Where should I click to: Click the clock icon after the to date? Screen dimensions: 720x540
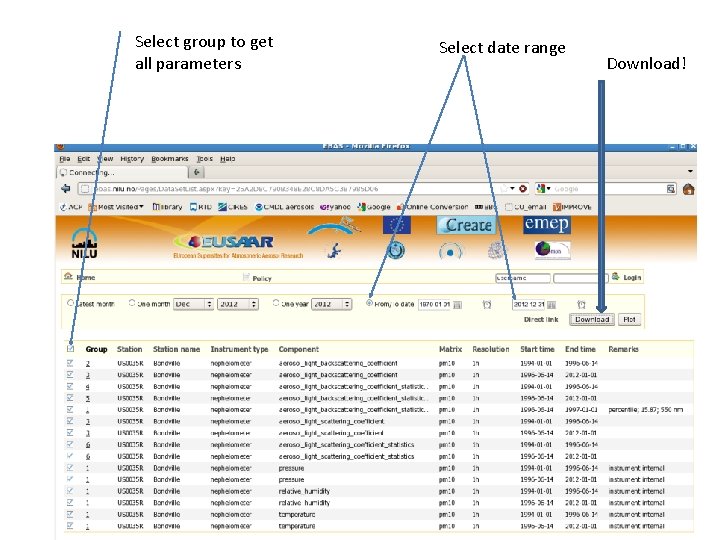tap(581, 304)
